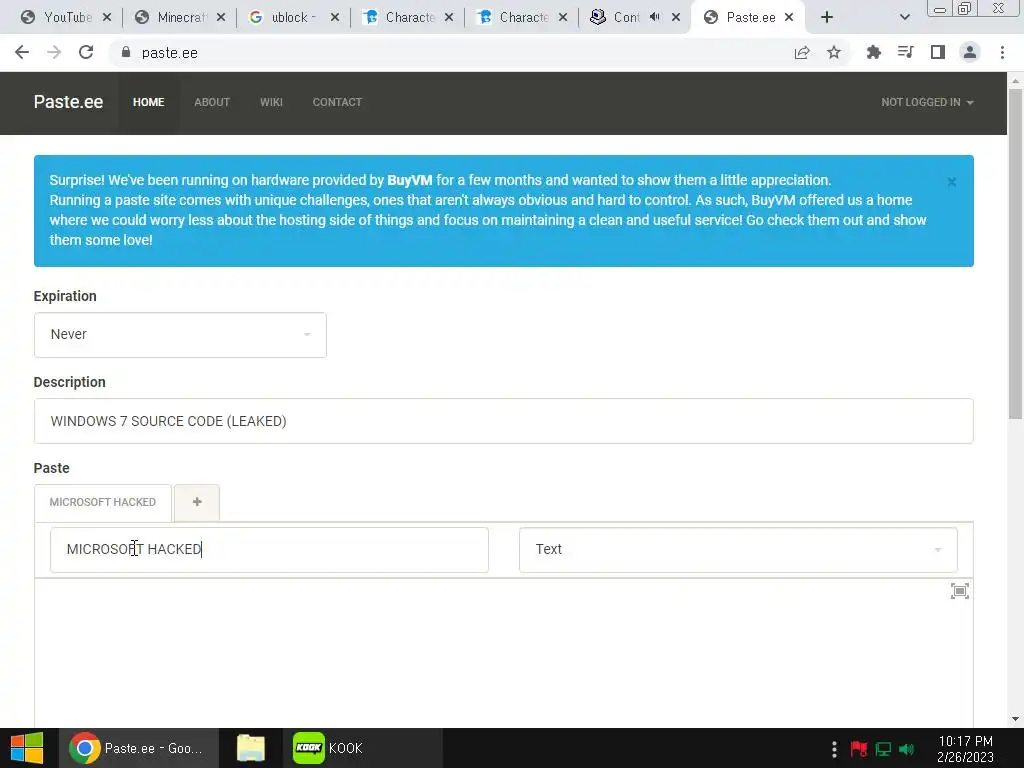Viewport: 1024px width, 768px height.
Task: Reload the paste.ee page
Action: click(x=86, y=52)
